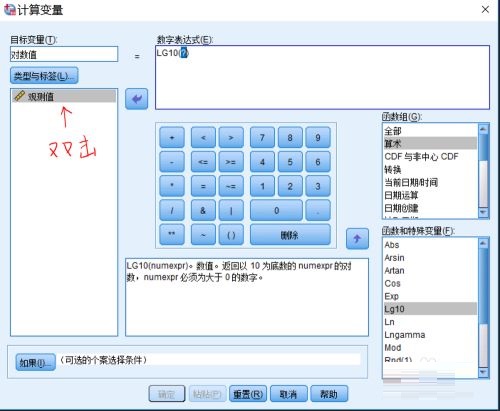Screen dimensions: 500x411
Task: Click the decimal point key
Action: (x=318, y=210)
